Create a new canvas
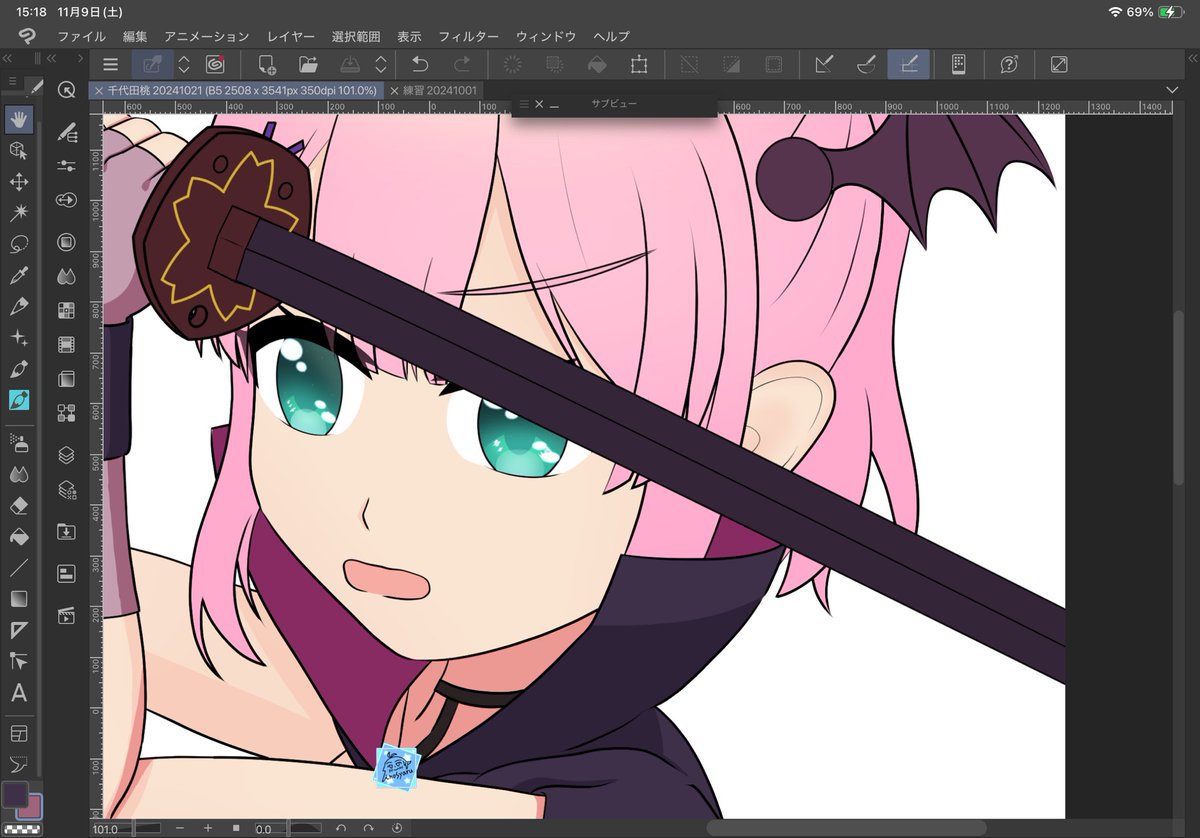This screenshot has width=1200, height=838. tap(266, 65)
